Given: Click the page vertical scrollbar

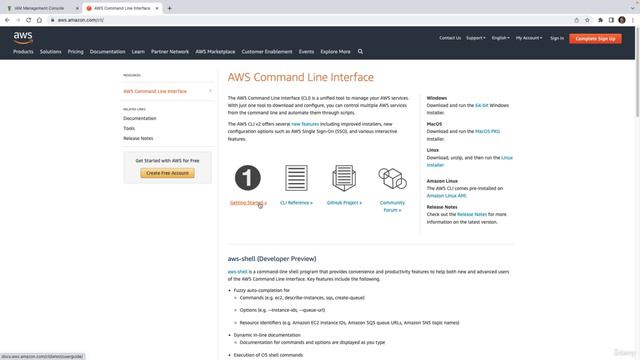Looking at the screenshot, I should (x=638, y=73).
